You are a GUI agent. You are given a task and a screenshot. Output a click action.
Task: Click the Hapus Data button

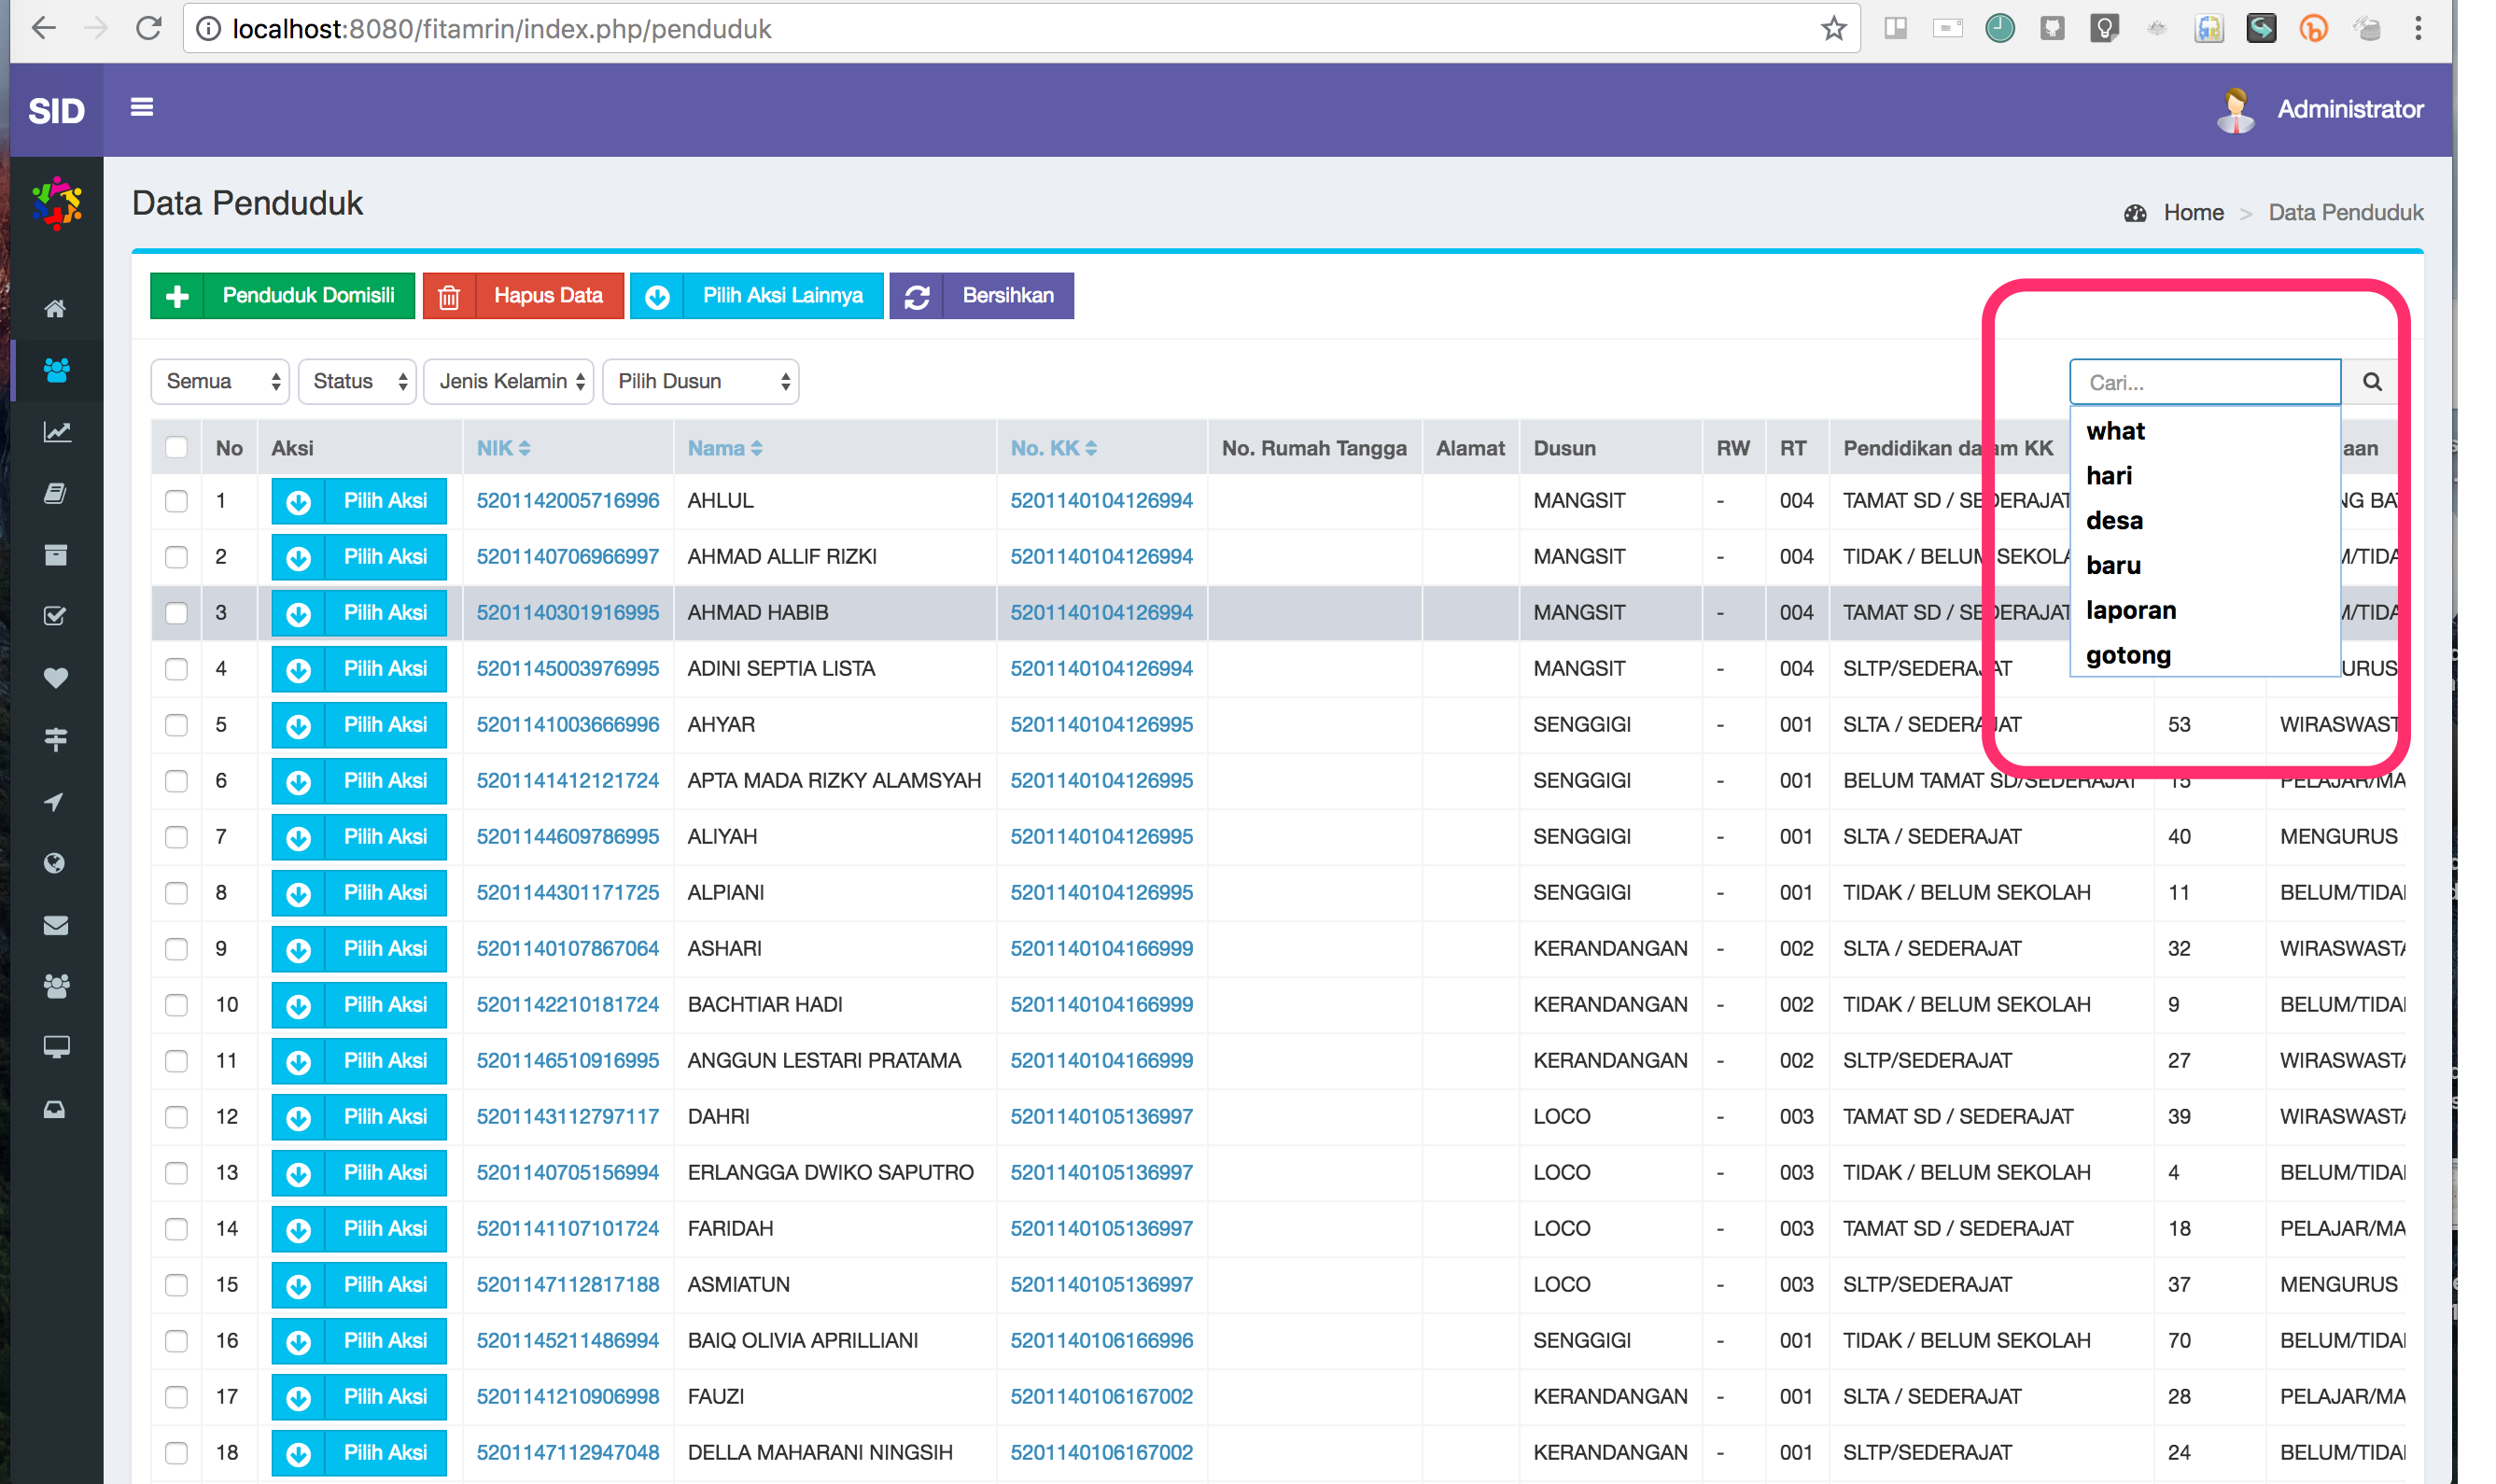pos(524,296)
